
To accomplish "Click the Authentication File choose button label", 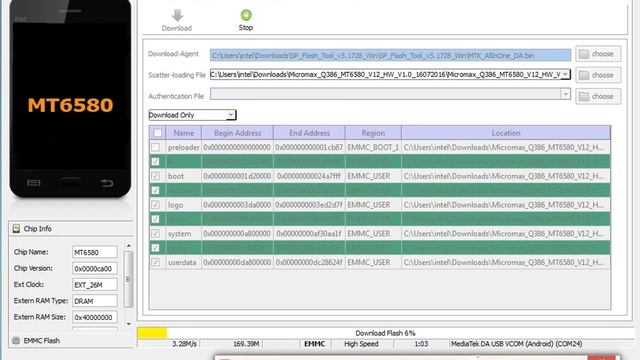I will coord(602,96).
